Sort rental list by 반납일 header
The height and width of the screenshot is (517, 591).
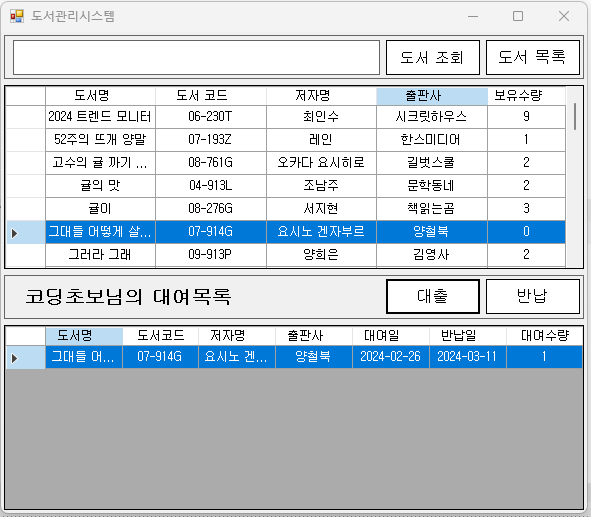(x=468, y=336)
